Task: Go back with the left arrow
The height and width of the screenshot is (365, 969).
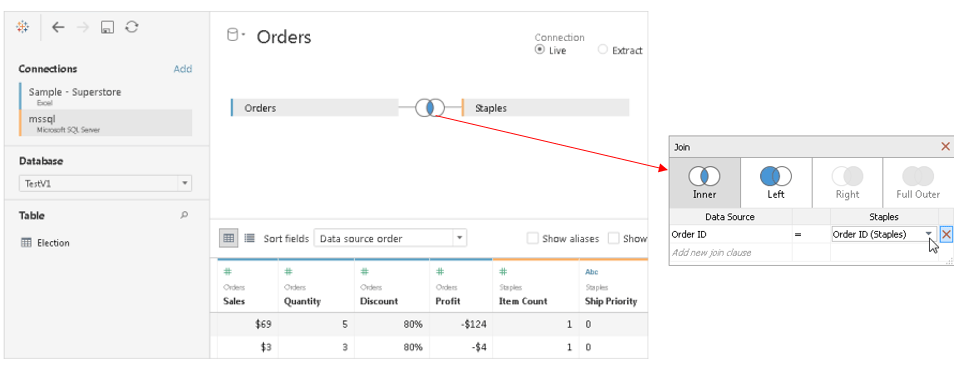Action: (x=58, y=27)
